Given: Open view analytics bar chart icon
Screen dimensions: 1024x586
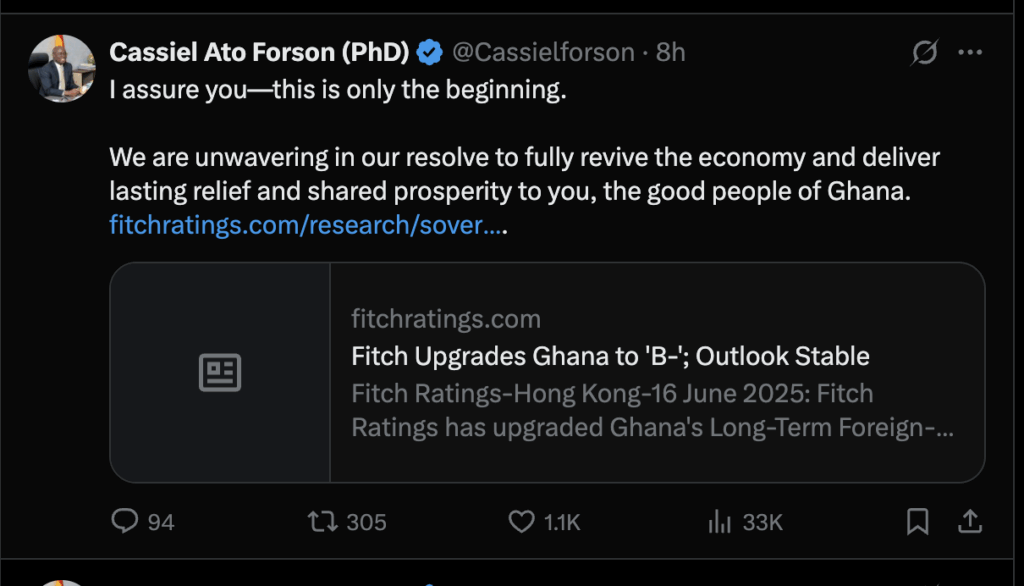Looking at the screenshot, I should [x=719, y=521].
